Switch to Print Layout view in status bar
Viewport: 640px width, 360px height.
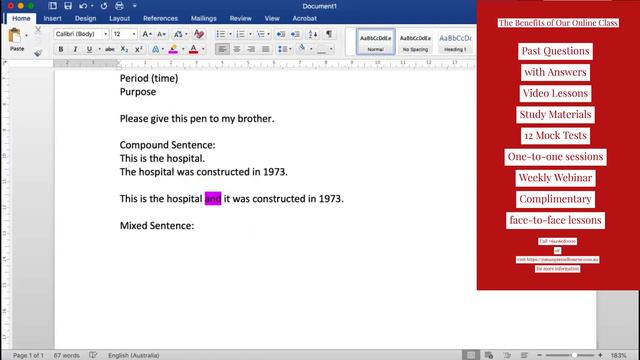(471, 355)
